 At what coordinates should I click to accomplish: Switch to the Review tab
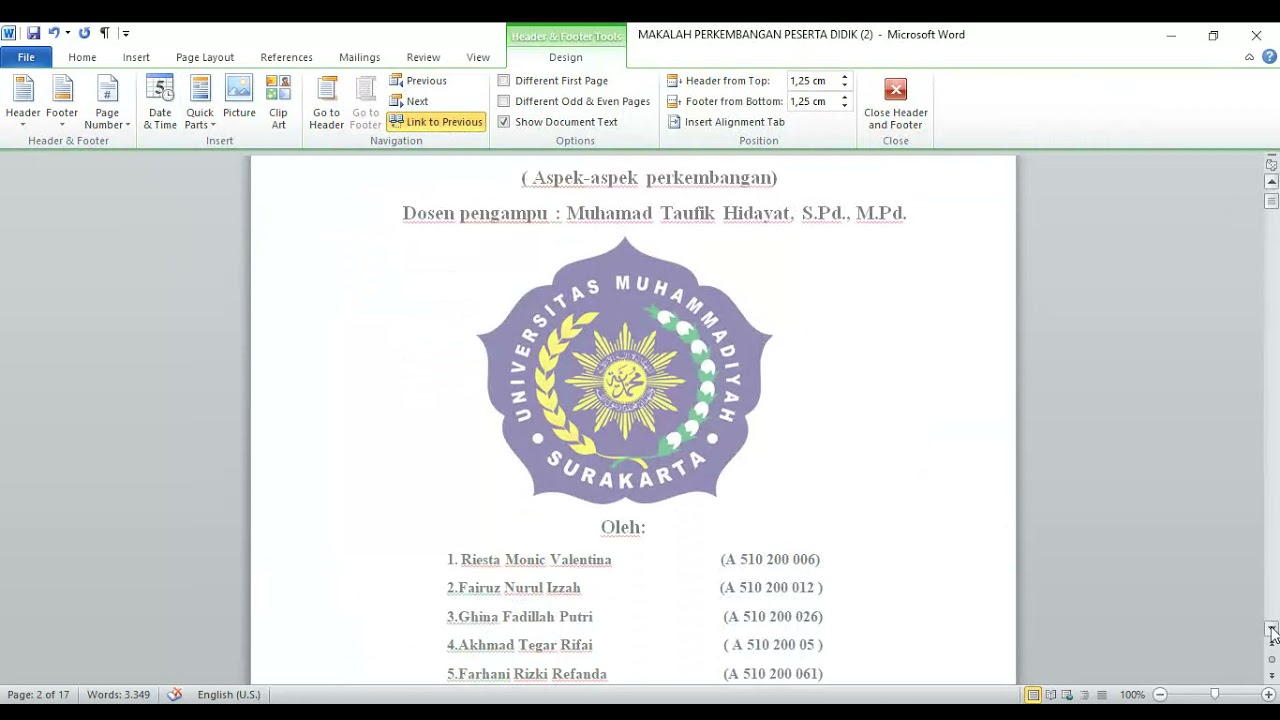click(423, 57)
